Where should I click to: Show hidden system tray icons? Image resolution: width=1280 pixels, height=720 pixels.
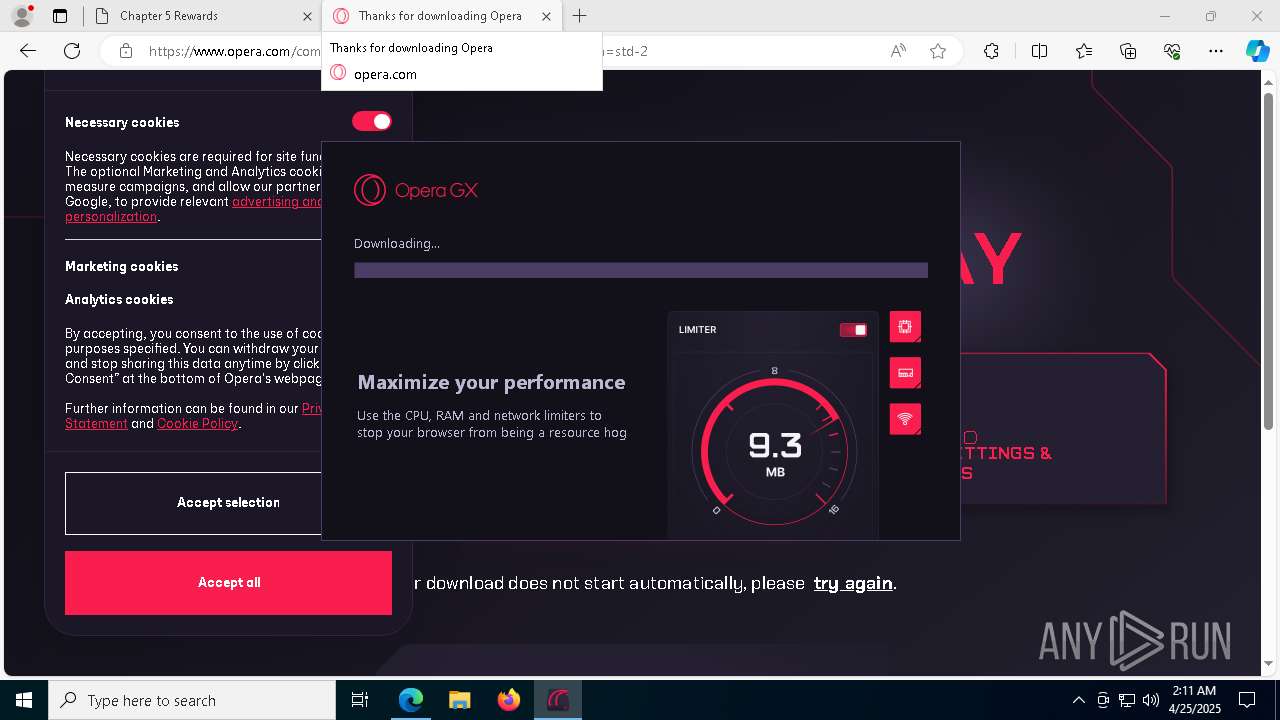pos(1078,700)
